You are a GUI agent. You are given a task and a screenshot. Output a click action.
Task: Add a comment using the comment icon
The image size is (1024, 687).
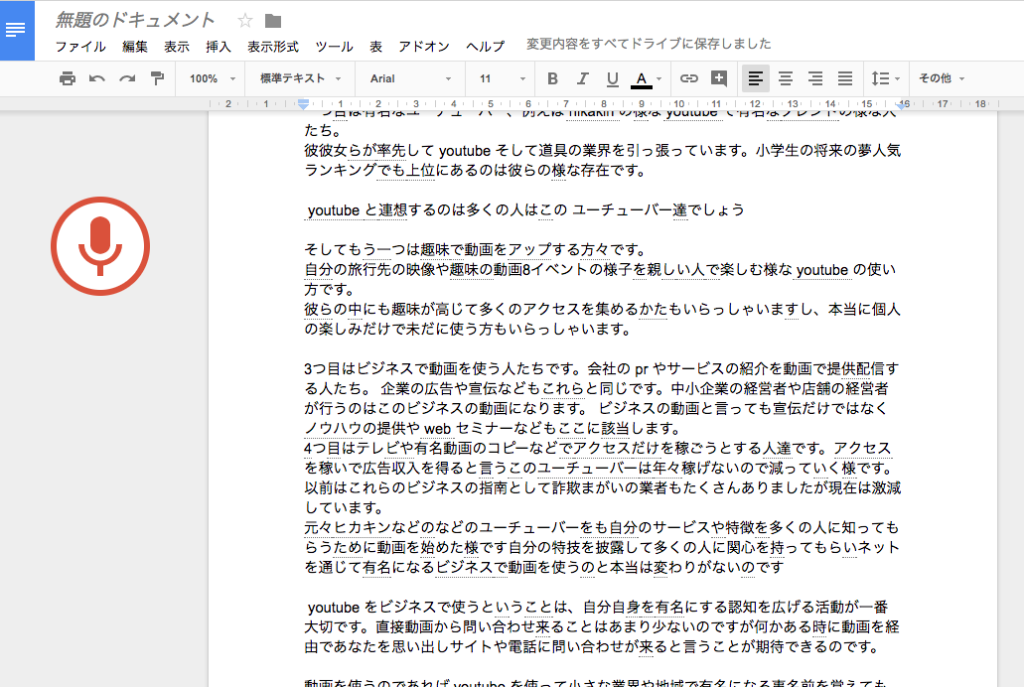(x=719, y=78)
